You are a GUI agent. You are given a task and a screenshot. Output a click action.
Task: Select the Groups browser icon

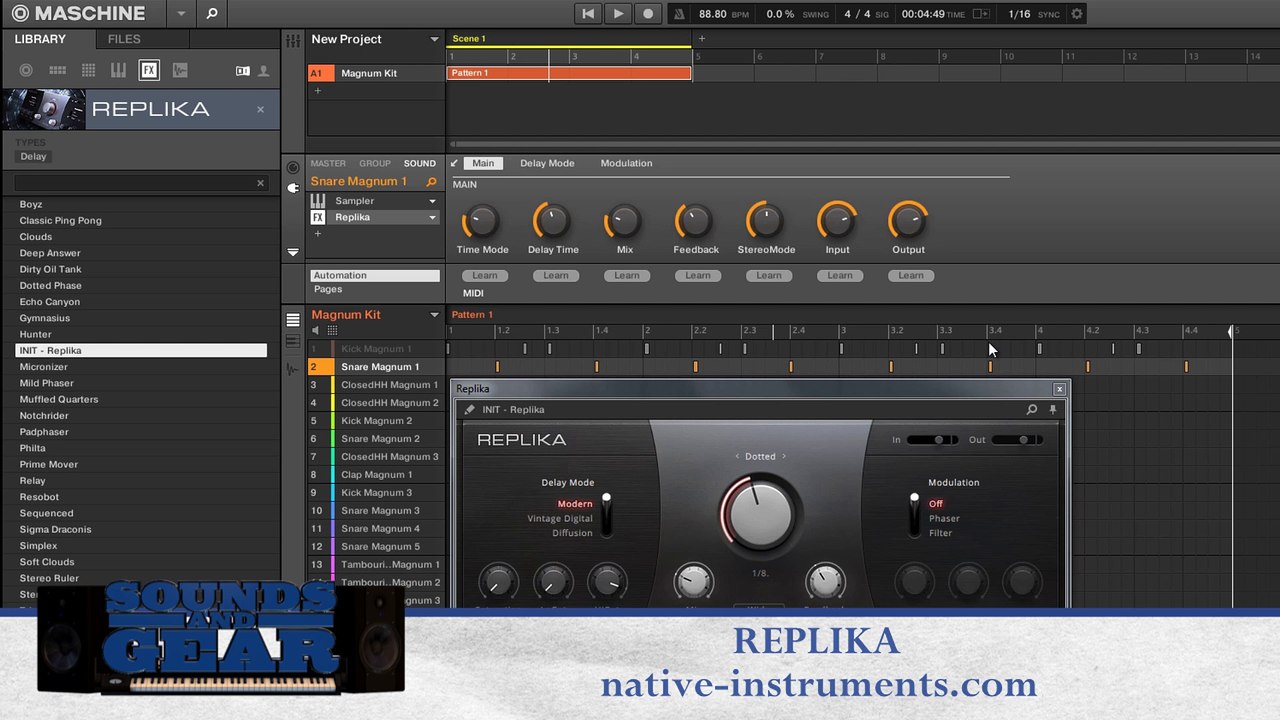(57, 70)
